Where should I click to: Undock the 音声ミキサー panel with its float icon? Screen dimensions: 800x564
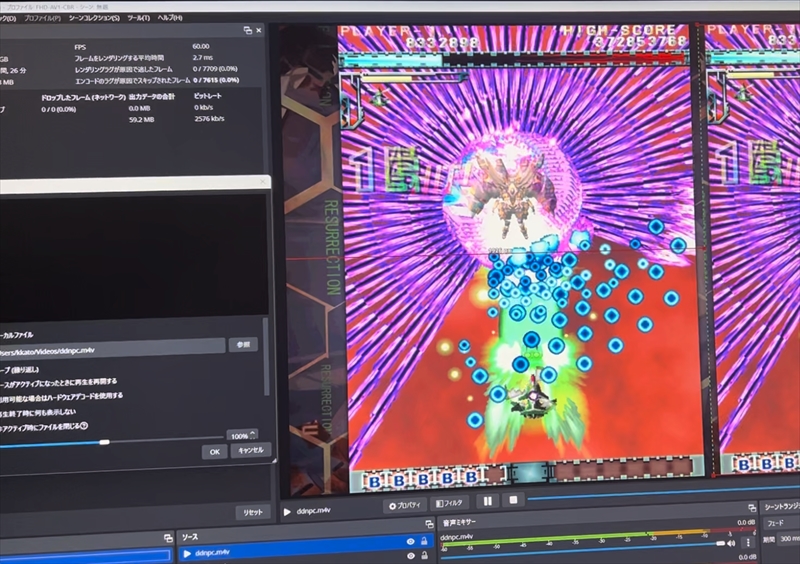(752, 507)
